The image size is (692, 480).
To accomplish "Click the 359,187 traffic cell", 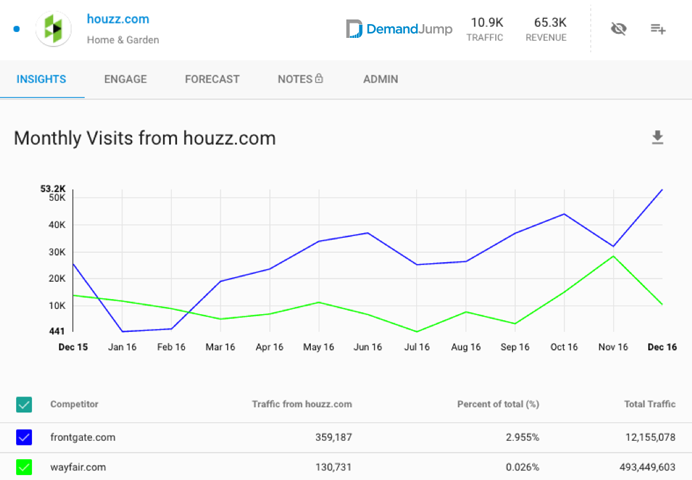I will point(333,437).
